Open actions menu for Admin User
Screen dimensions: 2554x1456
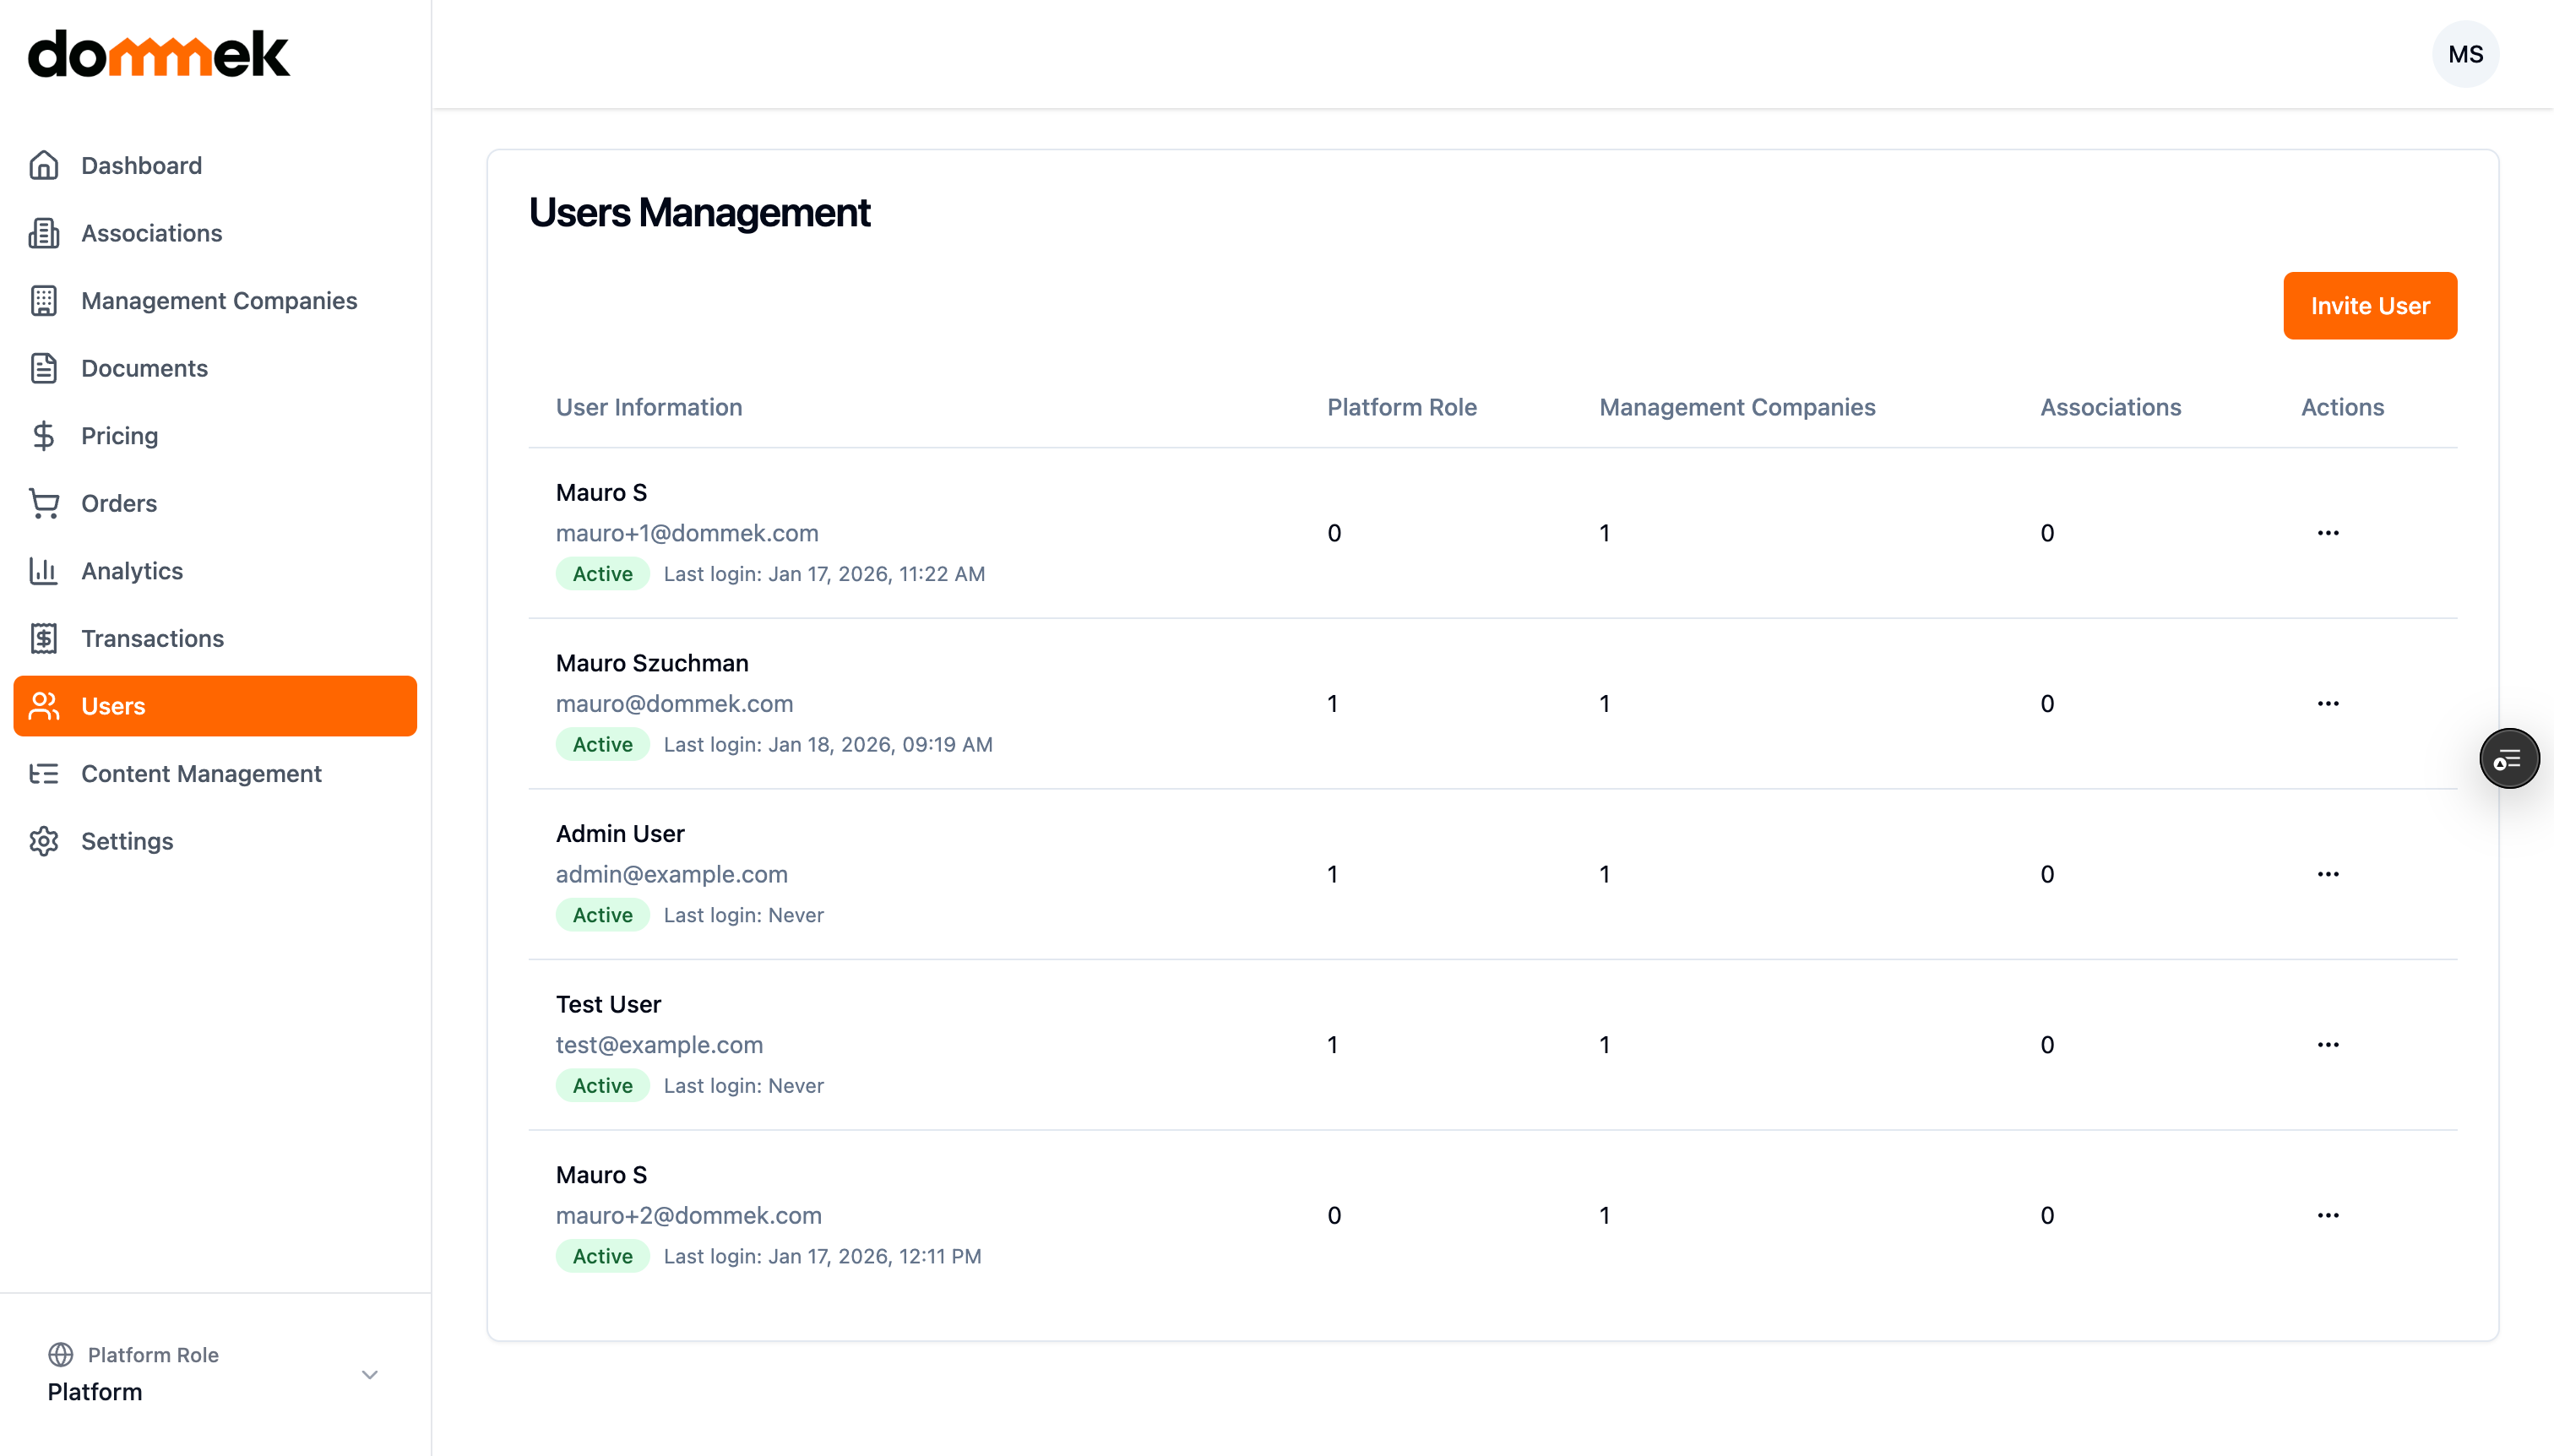(x=2328, y=874)
